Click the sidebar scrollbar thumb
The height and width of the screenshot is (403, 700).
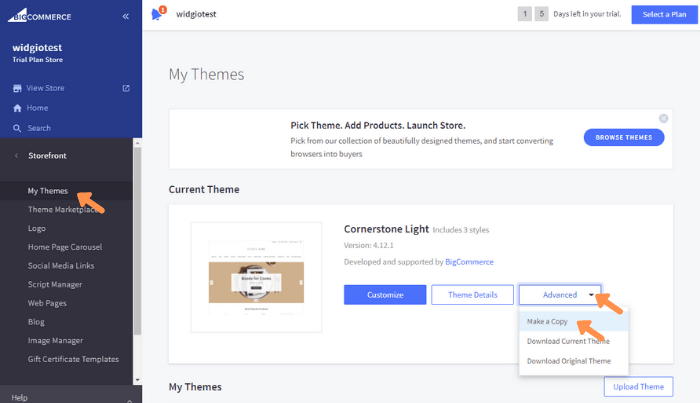click(138, 241)
